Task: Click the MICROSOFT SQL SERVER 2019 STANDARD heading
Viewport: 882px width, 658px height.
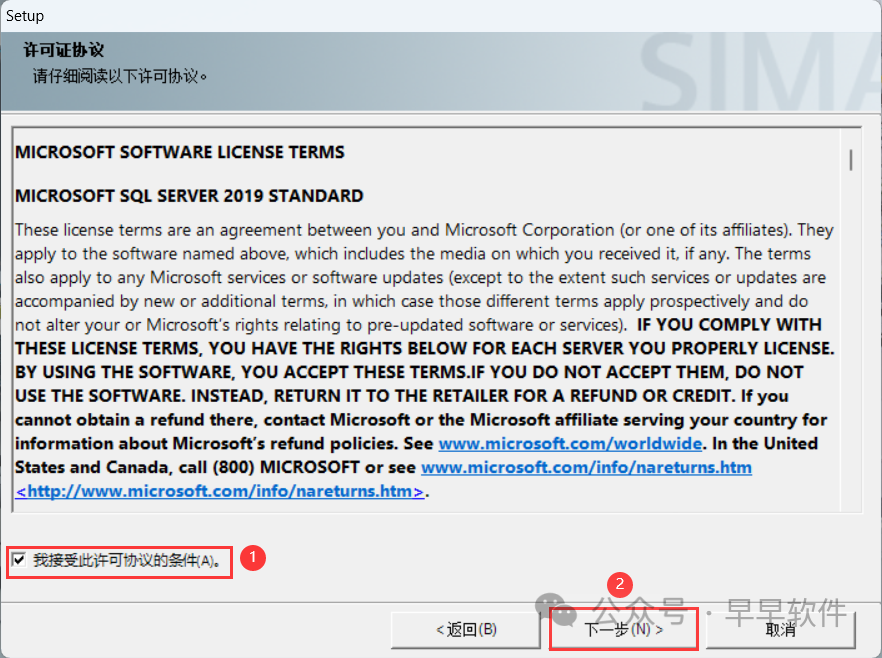Action: [189, 196]
